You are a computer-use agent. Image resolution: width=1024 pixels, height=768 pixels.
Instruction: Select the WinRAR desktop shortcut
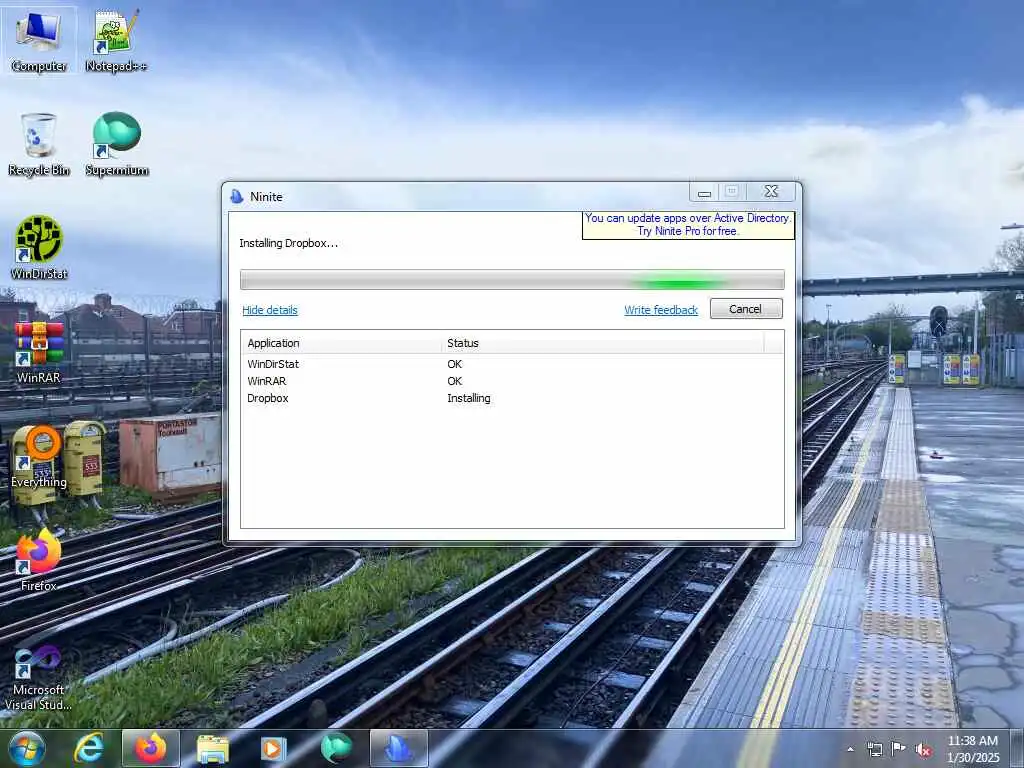(x=39, y=353)
